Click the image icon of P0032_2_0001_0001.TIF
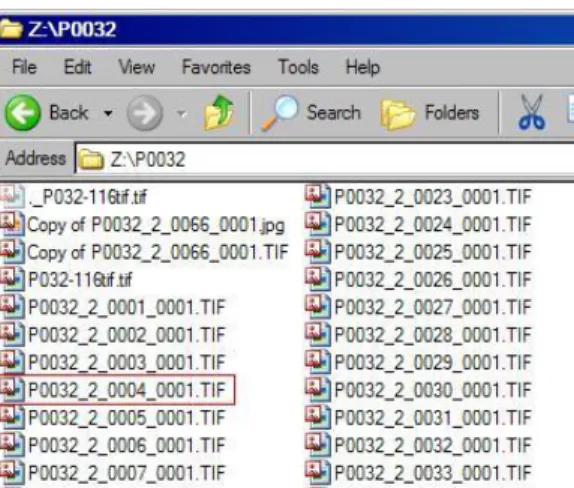The image size is (574, 488). 12,307
